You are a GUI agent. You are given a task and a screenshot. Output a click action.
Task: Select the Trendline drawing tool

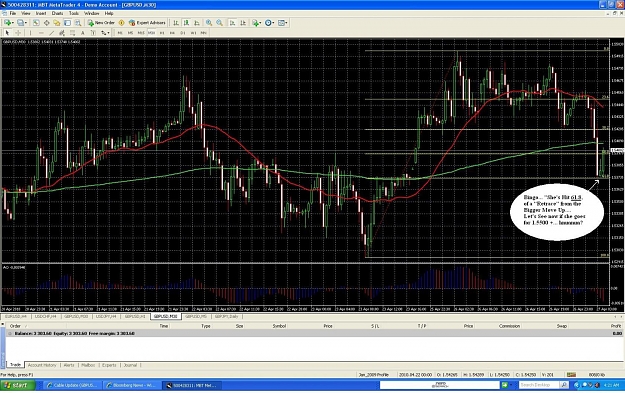pyautogui.click(x=51, y=33)
